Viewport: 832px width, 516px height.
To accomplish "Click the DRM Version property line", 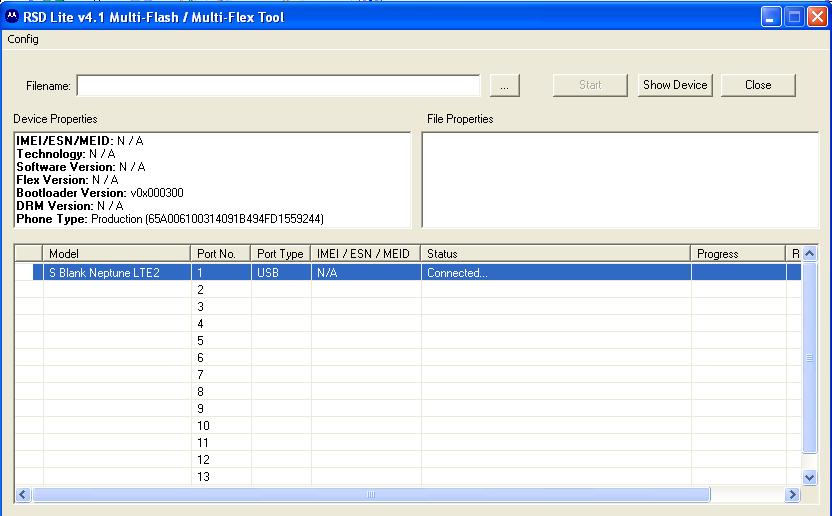I will tap(70, 205).
